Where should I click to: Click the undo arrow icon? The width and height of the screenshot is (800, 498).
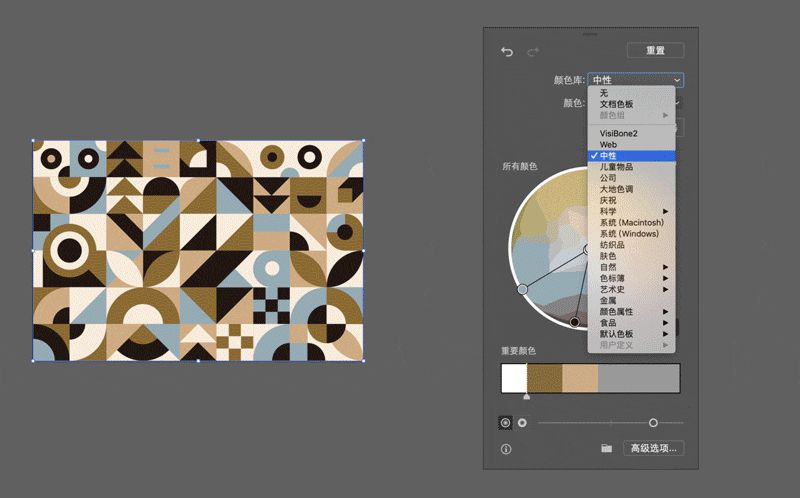pos(507,52)
